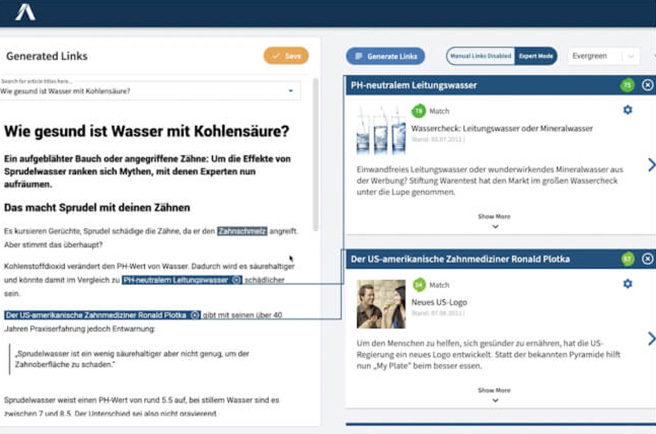This screenshot has height=434, width=656.
Task: Click the Neues US-Logo title
Action: [439, 302]
